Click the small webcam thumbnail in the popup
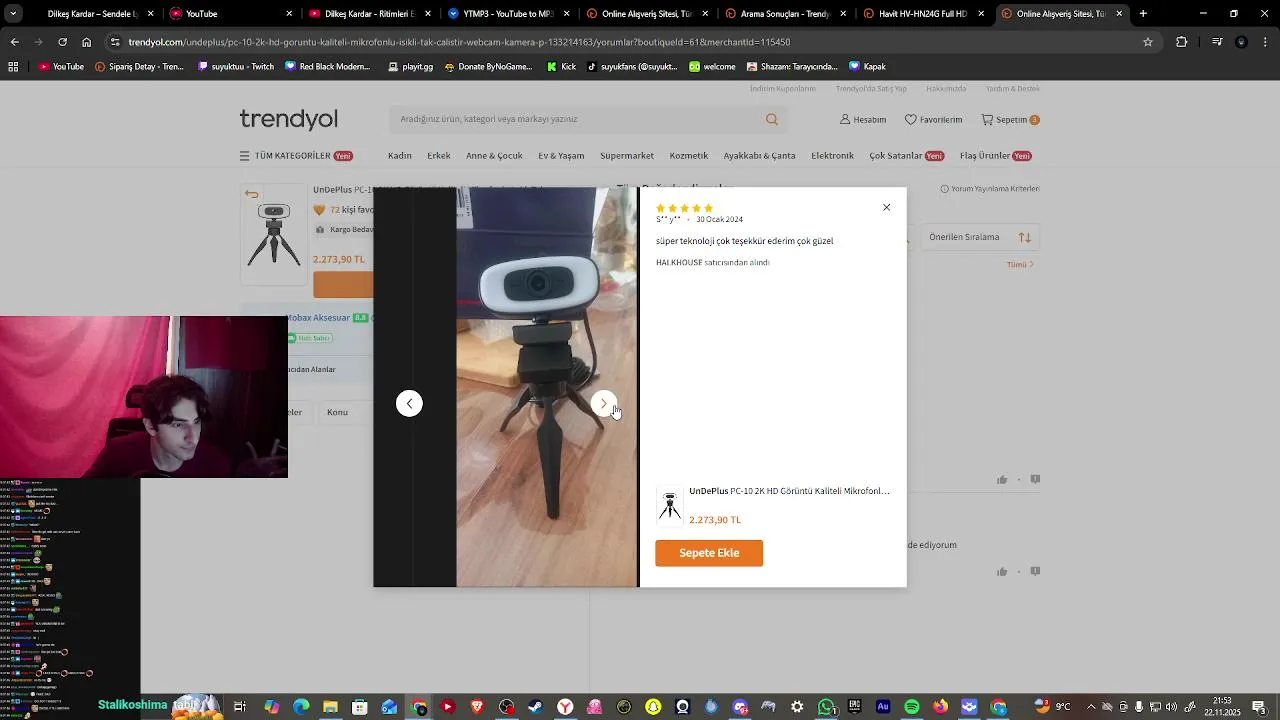Viewport: 1280px width, 720px height. (670, 506)
